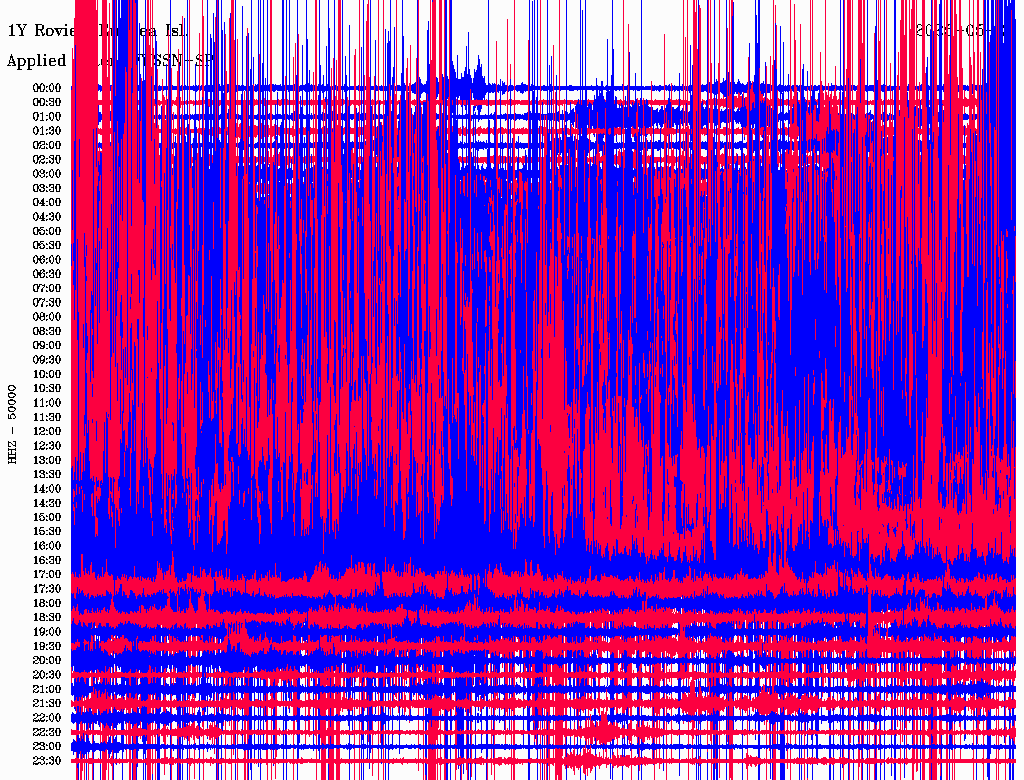Click the 03:00 time label
The width and height of the screenshot is (1024, 780).
point(47,174)
